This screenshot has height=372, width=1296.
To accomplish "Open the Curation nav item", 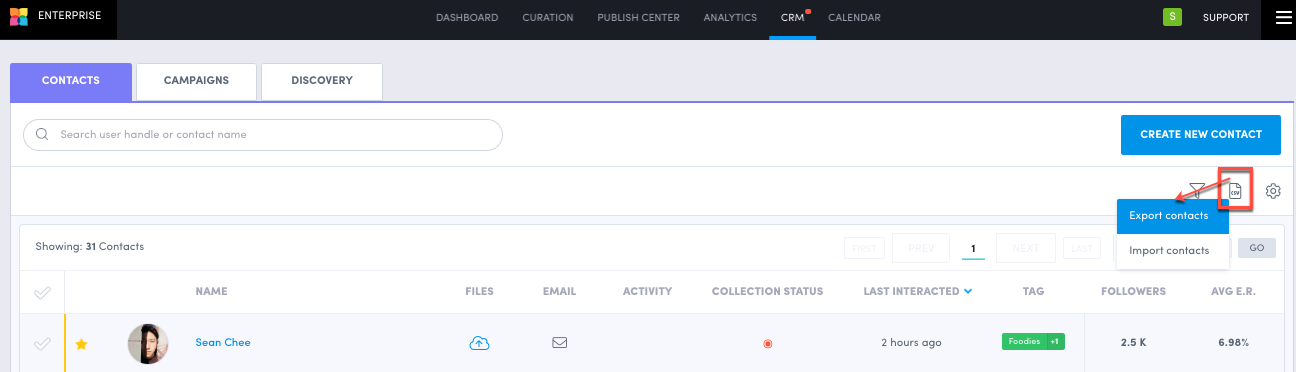I will 548,18.
